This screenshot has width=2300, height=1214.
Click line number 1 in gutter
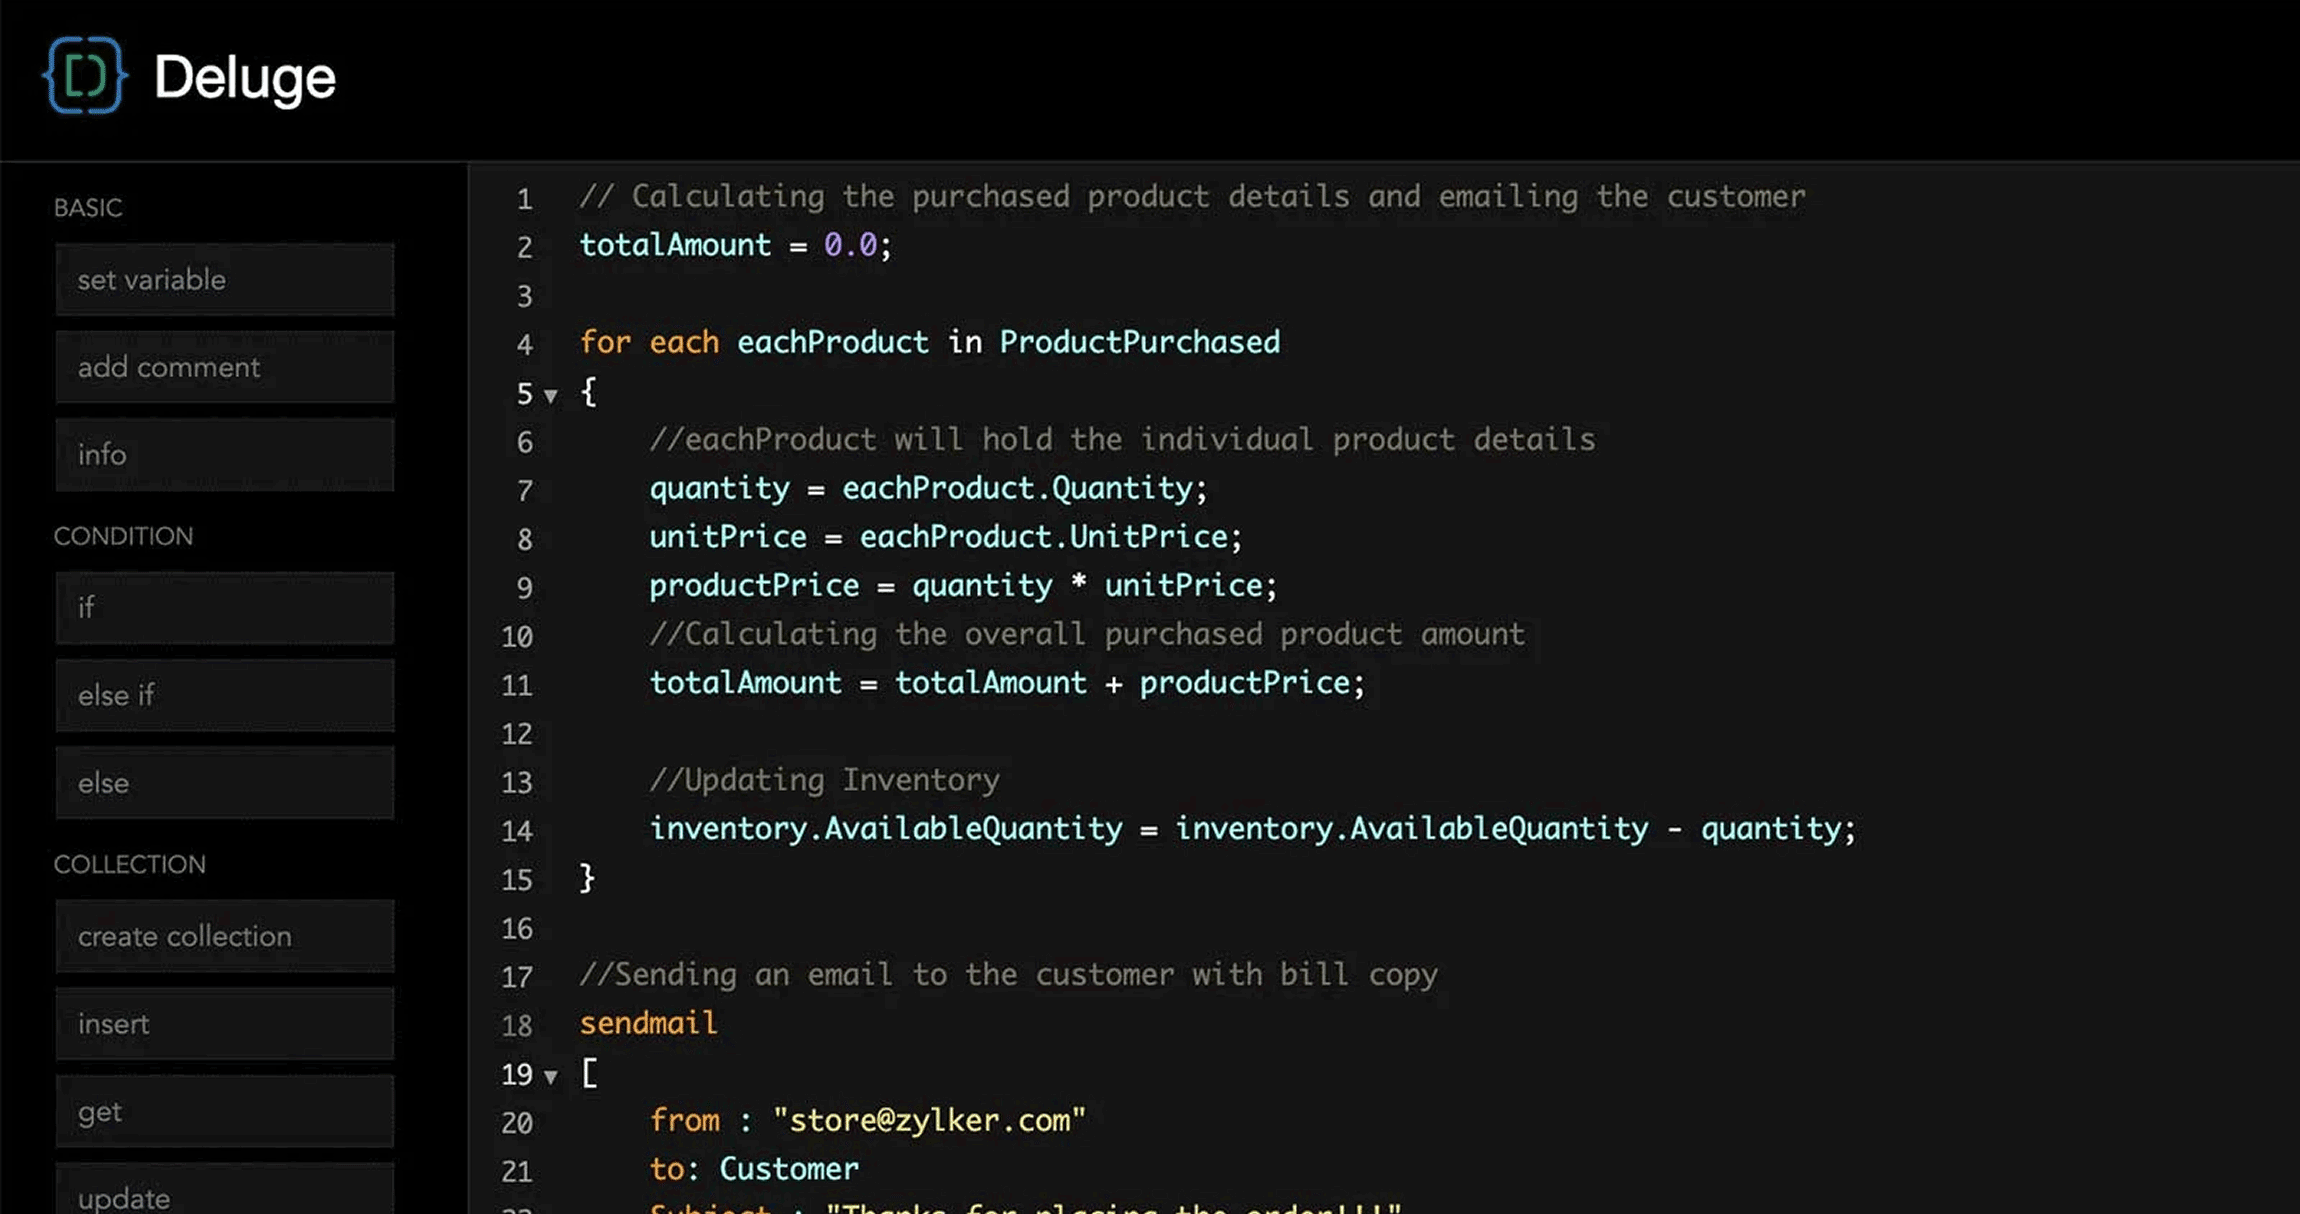click(x=524, y=199)
